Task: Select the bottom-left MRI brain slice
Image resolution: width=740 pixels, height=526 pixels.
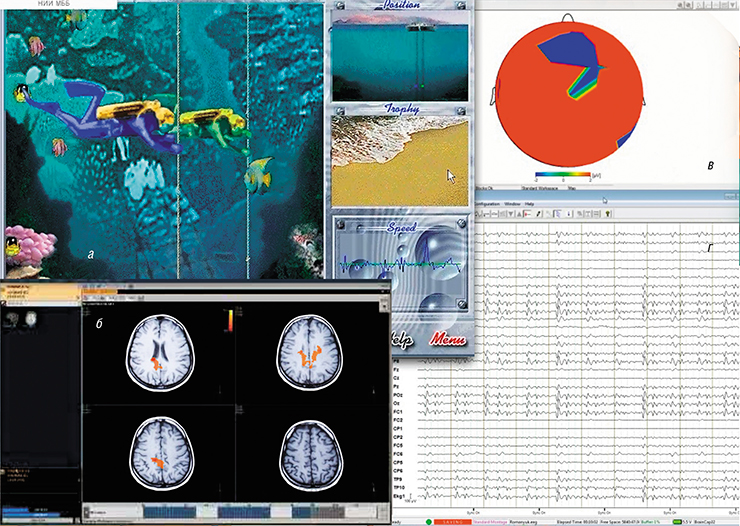Action: coord(162,454)
